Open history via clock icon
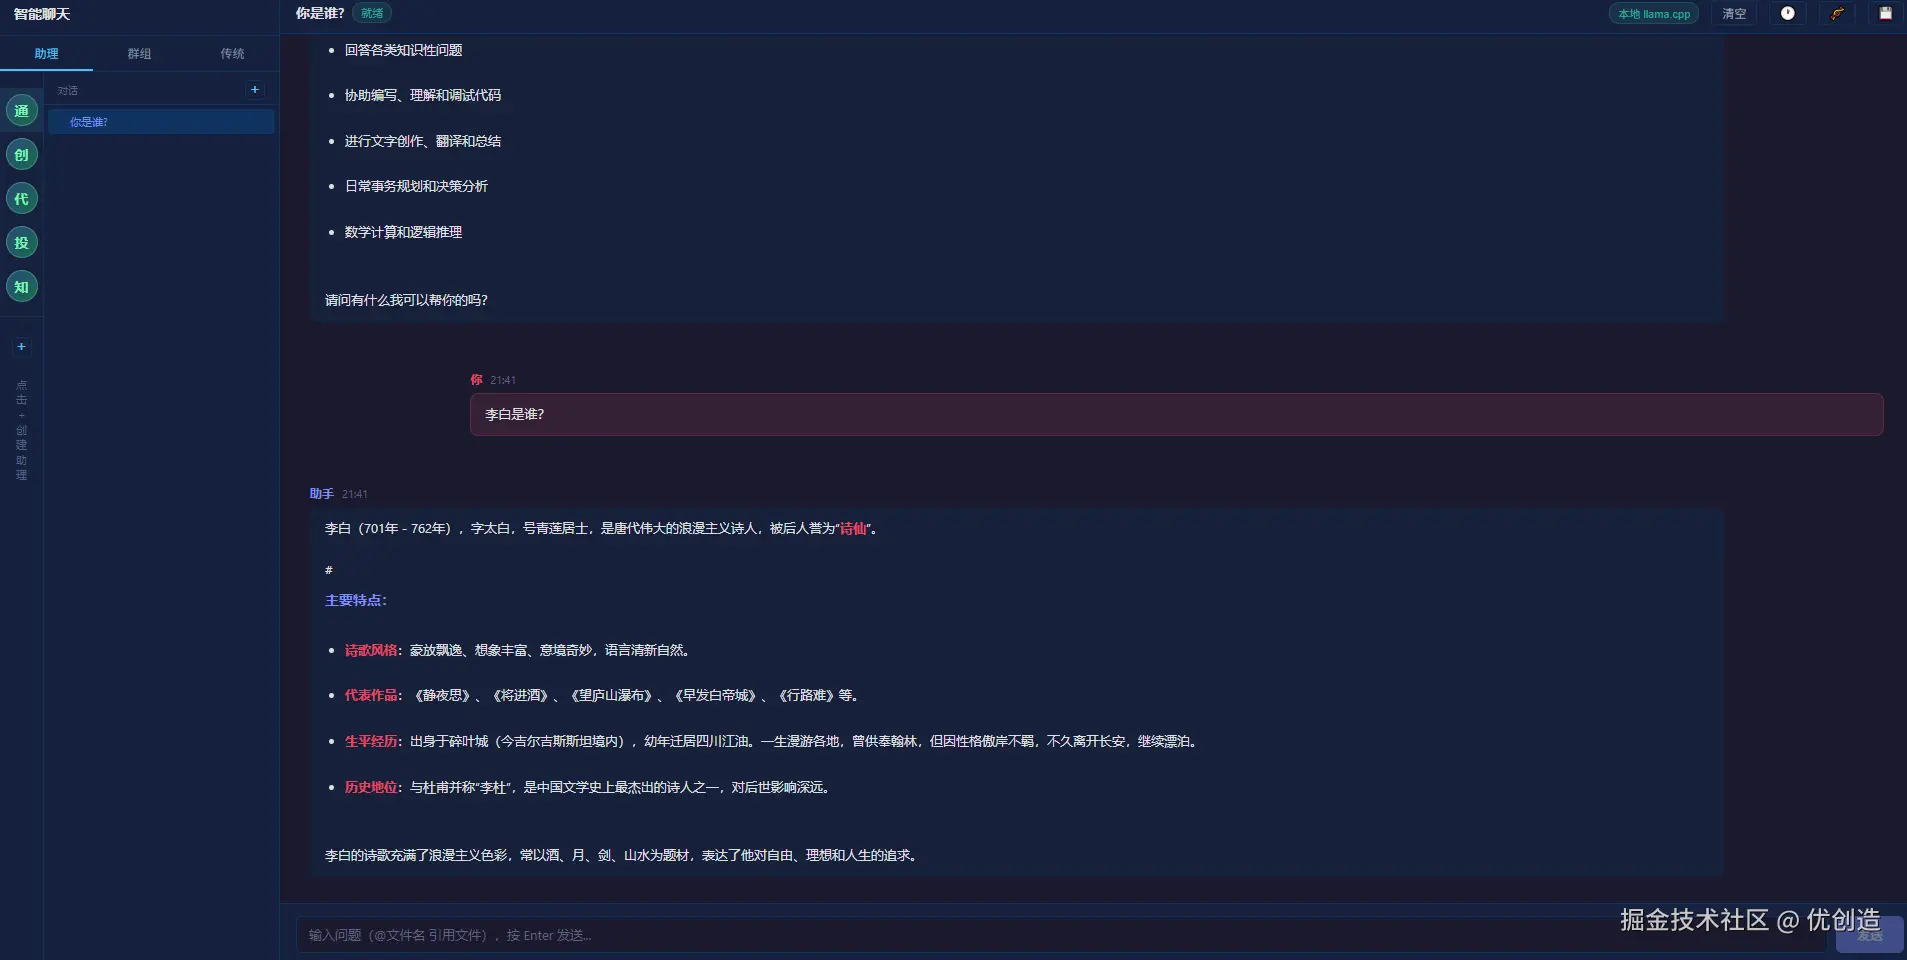This screenshot has height=960, width=1907. pos(1788,13)
